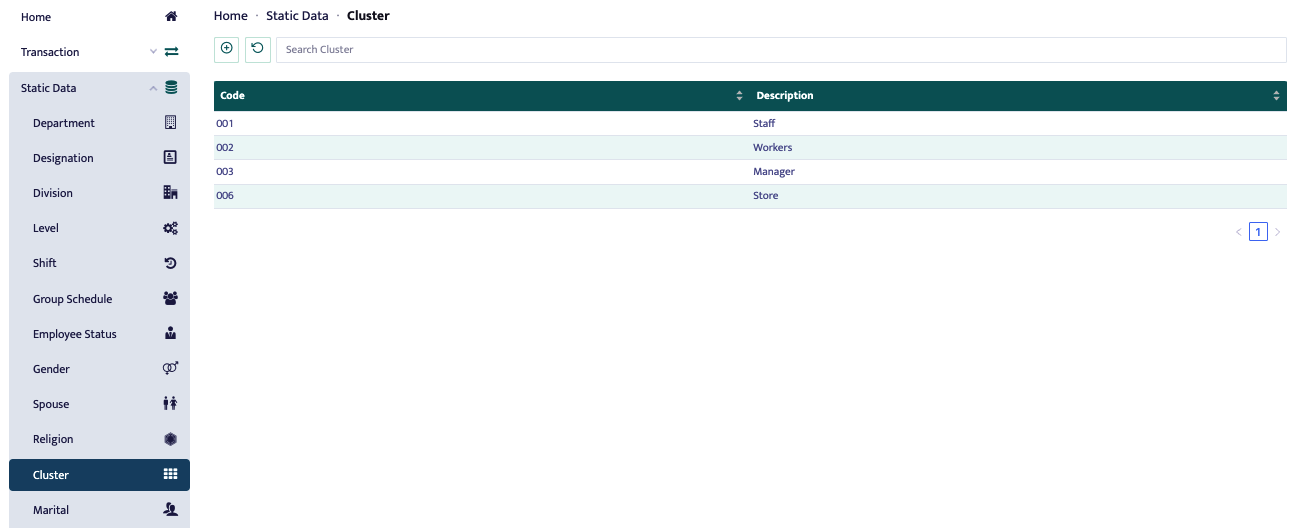Expand the Transaction menu chevron

click(x=153, y=52)
